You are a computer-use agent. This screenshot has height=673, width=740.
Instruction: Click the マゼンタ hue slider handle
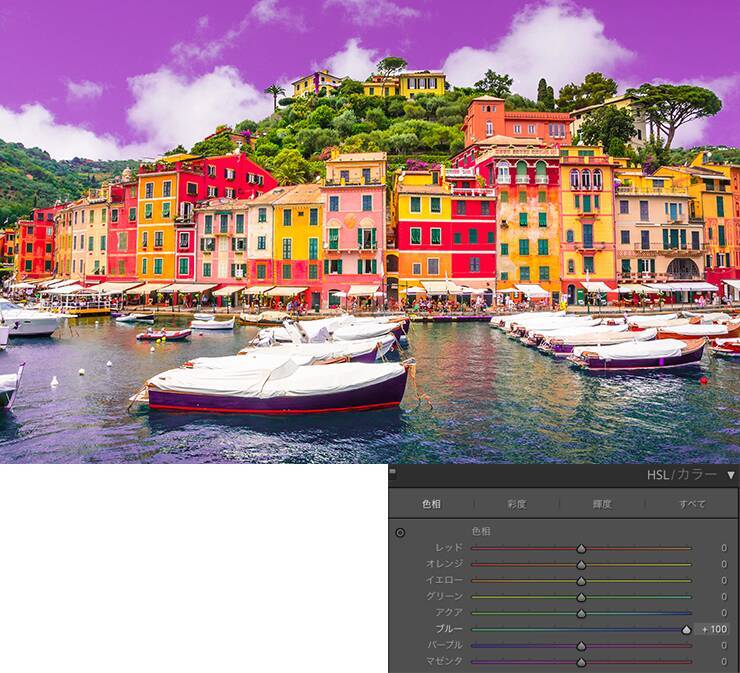pos(581,661)
